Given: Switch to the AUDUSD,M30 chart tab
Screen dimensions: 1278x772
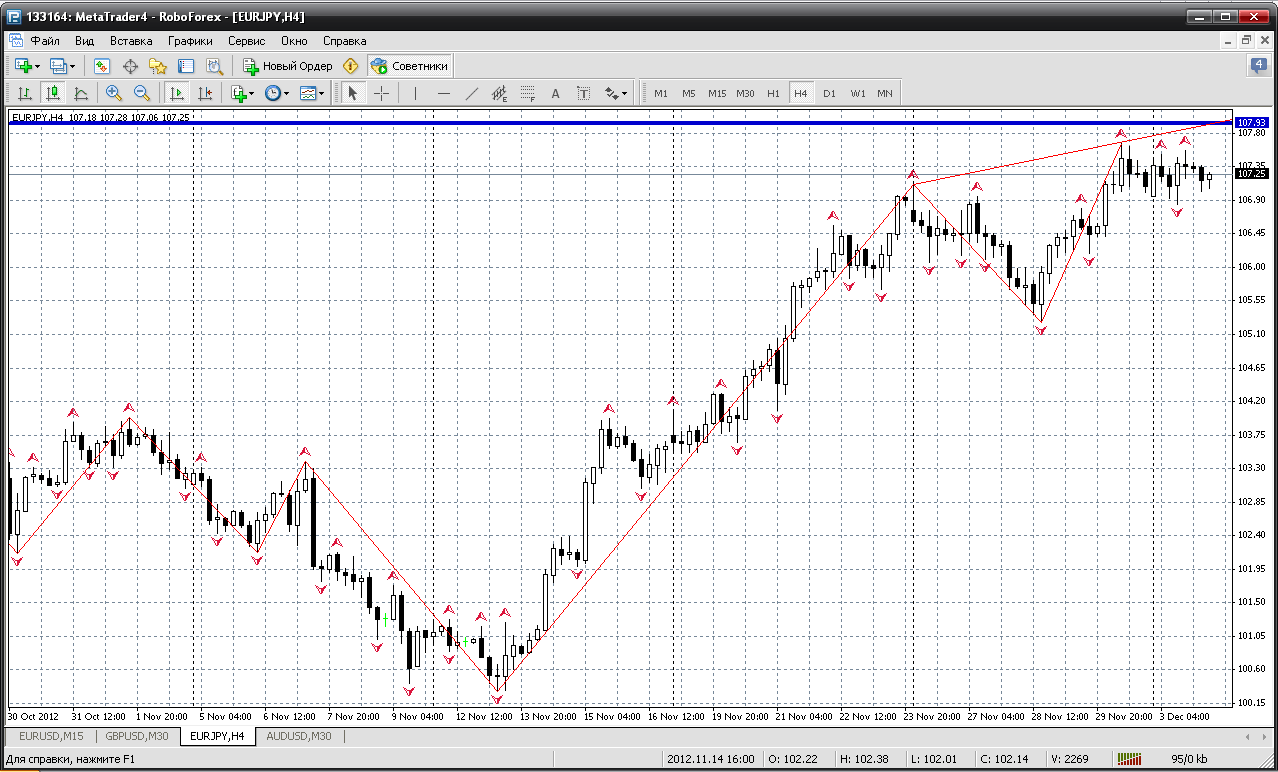Looking at the screenshot, I should coord(299,736).
